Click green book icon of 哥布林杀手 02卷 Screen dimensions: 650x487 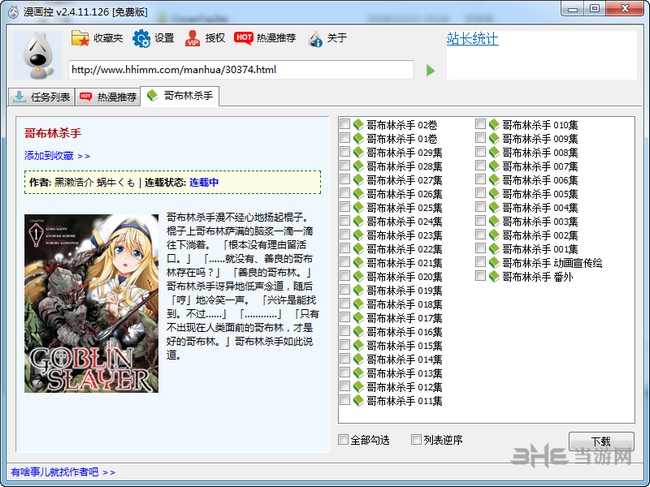coord(358,124)
